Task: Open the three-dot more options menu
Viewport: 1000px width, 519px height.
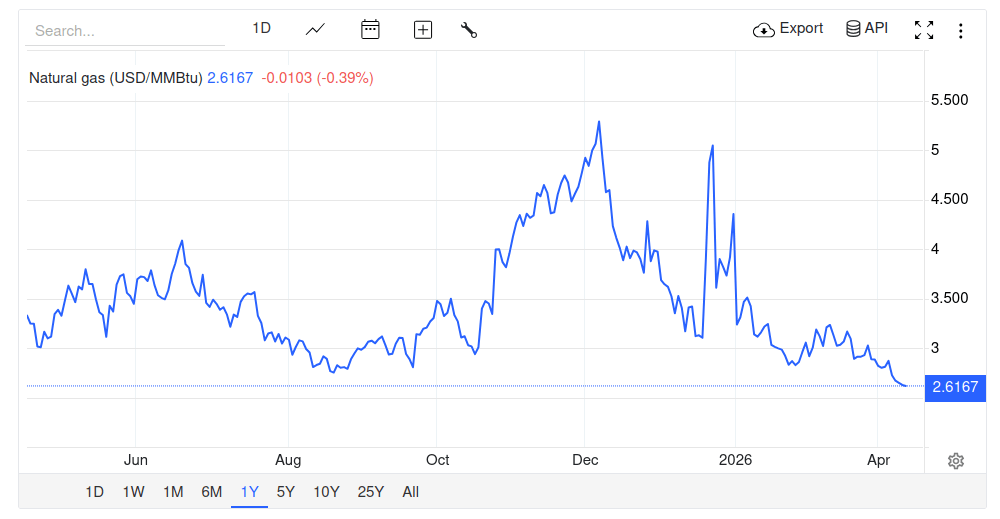Action: coord(961,30)
